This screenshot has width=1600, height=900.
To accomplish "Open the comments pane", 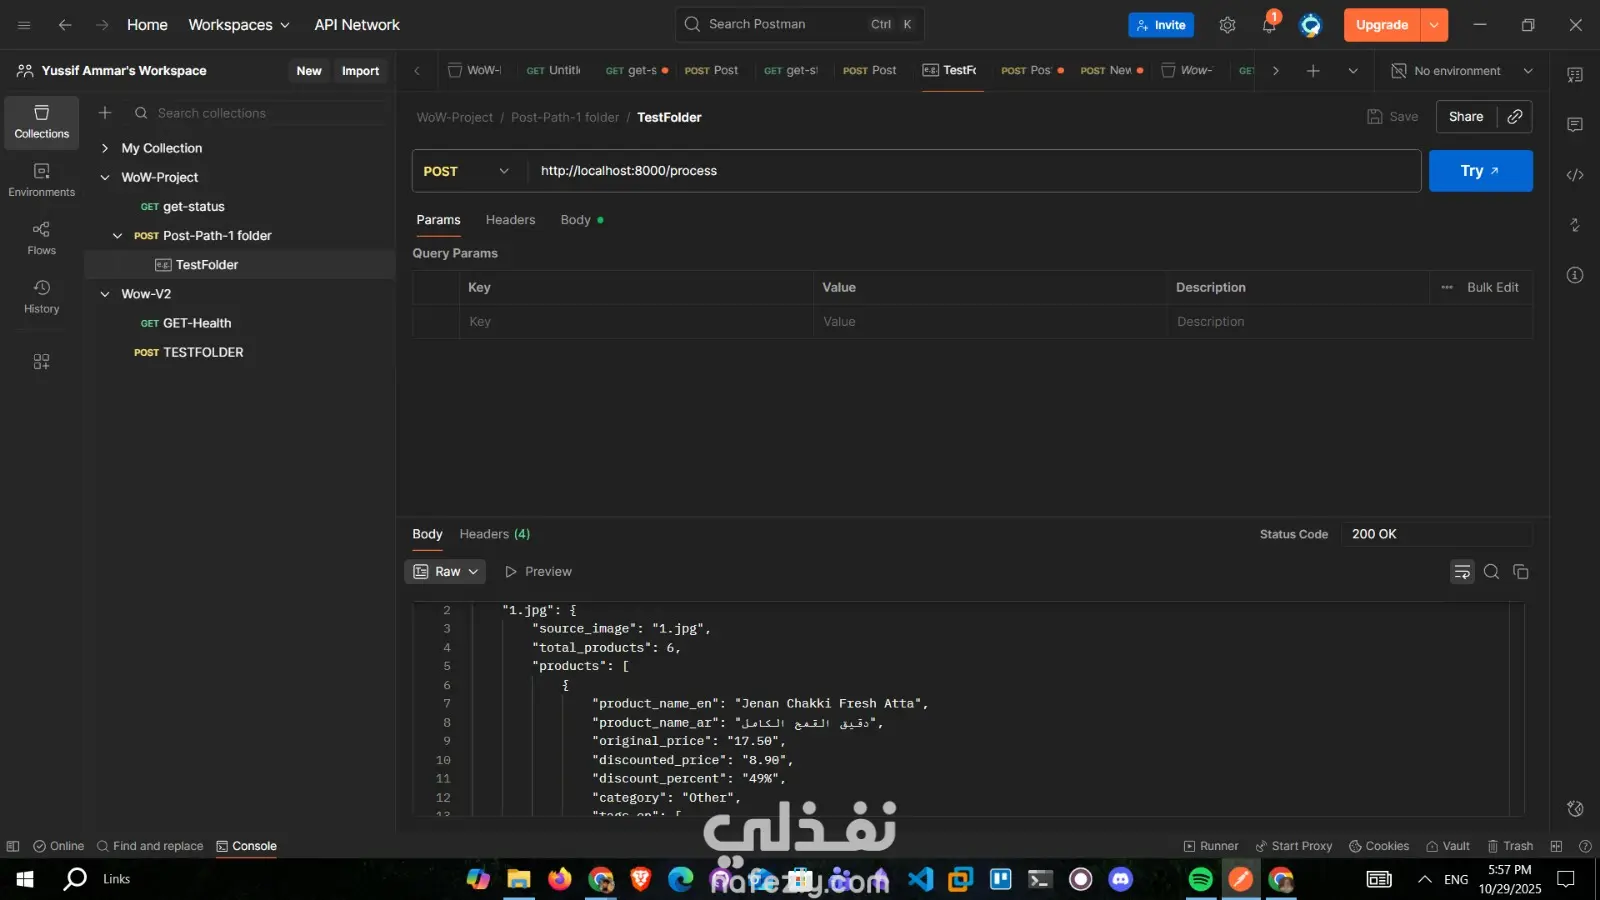I will (x=1575, y=125).
